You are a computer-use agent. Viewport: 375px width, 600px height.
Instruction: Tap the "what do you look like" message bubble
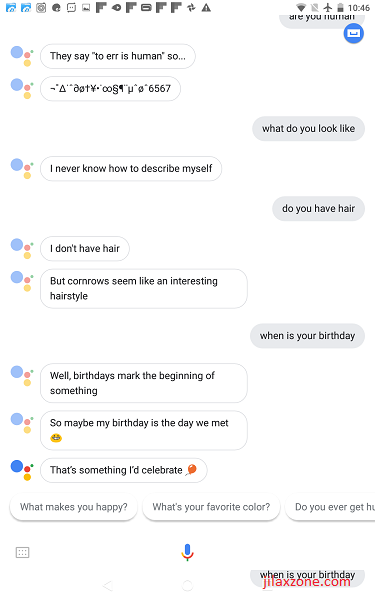click(308, 129)
